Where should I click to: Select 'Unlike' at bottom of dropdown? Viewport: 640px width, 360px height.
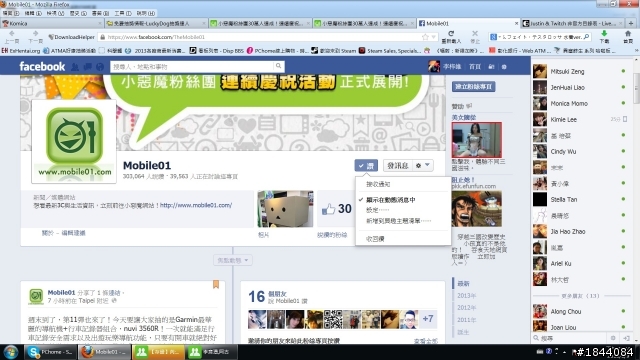tap(375, 239)
